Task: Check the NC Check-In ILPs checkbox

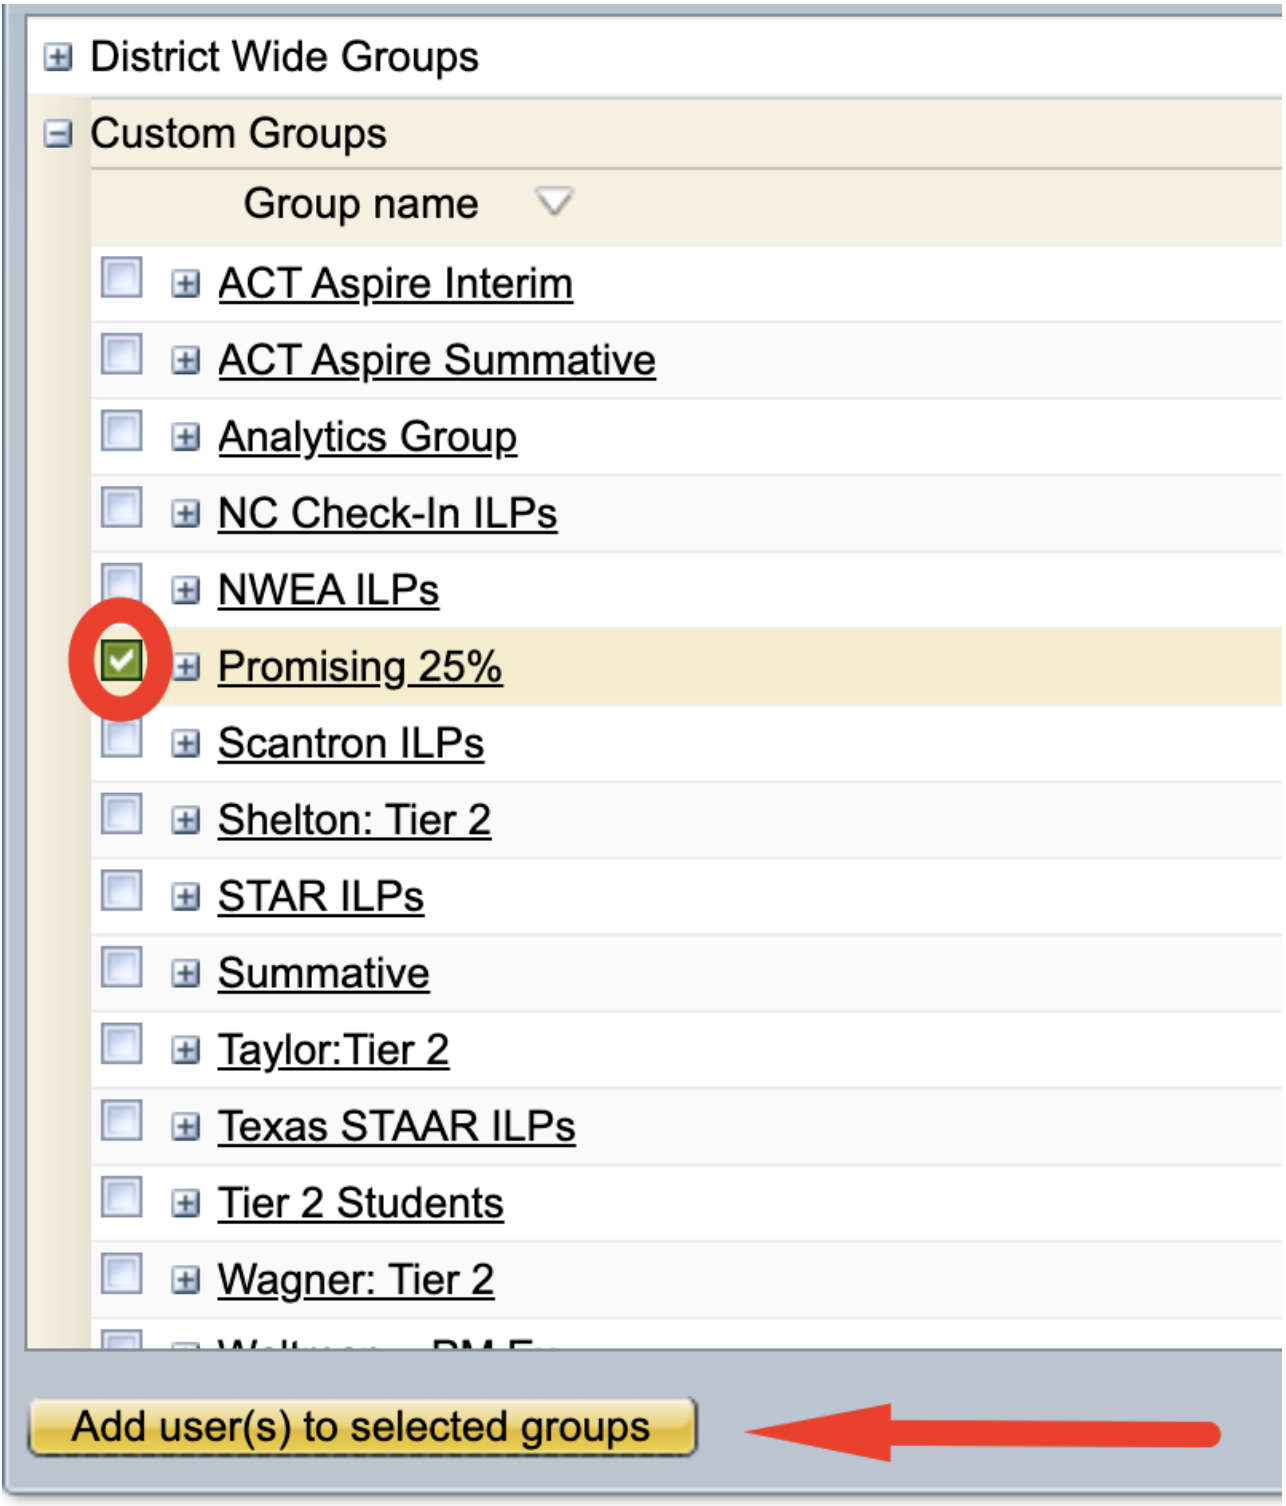Action: tap(122, 507)
